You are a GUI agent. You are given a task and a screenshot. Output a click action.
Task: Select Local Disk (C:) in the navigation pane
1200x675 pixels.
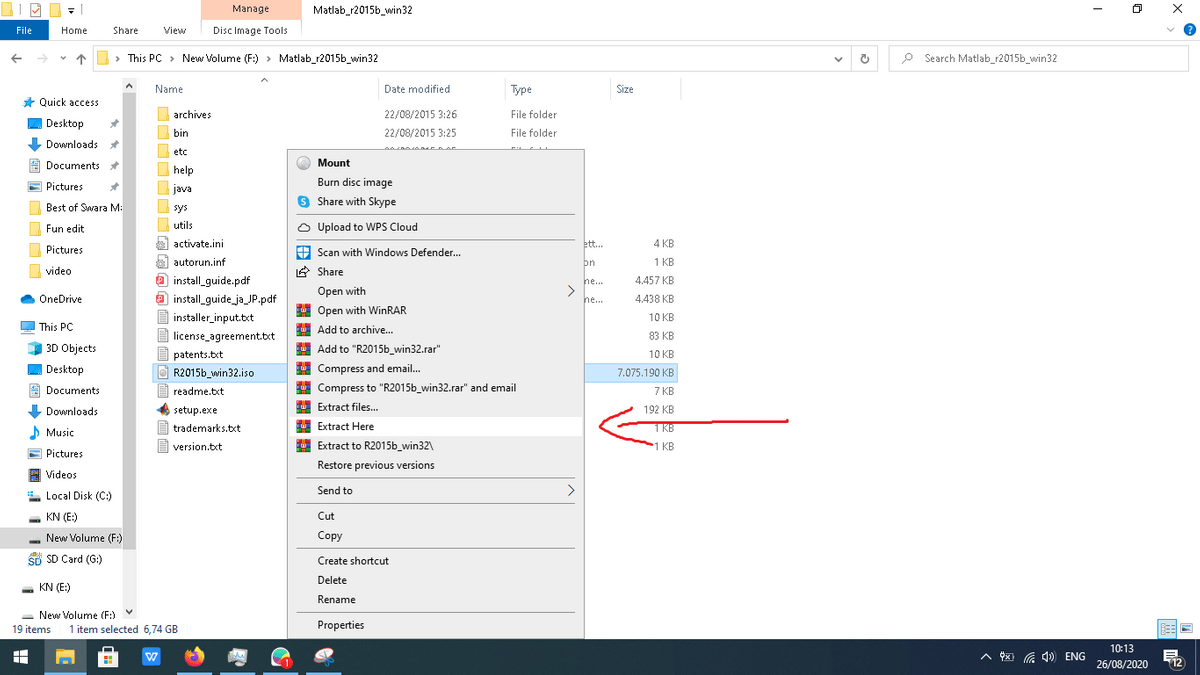point(78,496)
